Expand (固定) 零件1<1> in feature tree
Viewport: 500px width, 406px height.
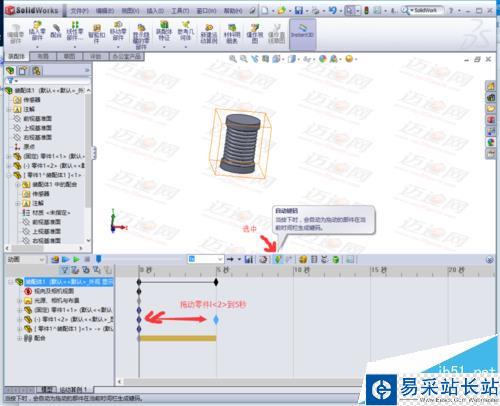9,156
